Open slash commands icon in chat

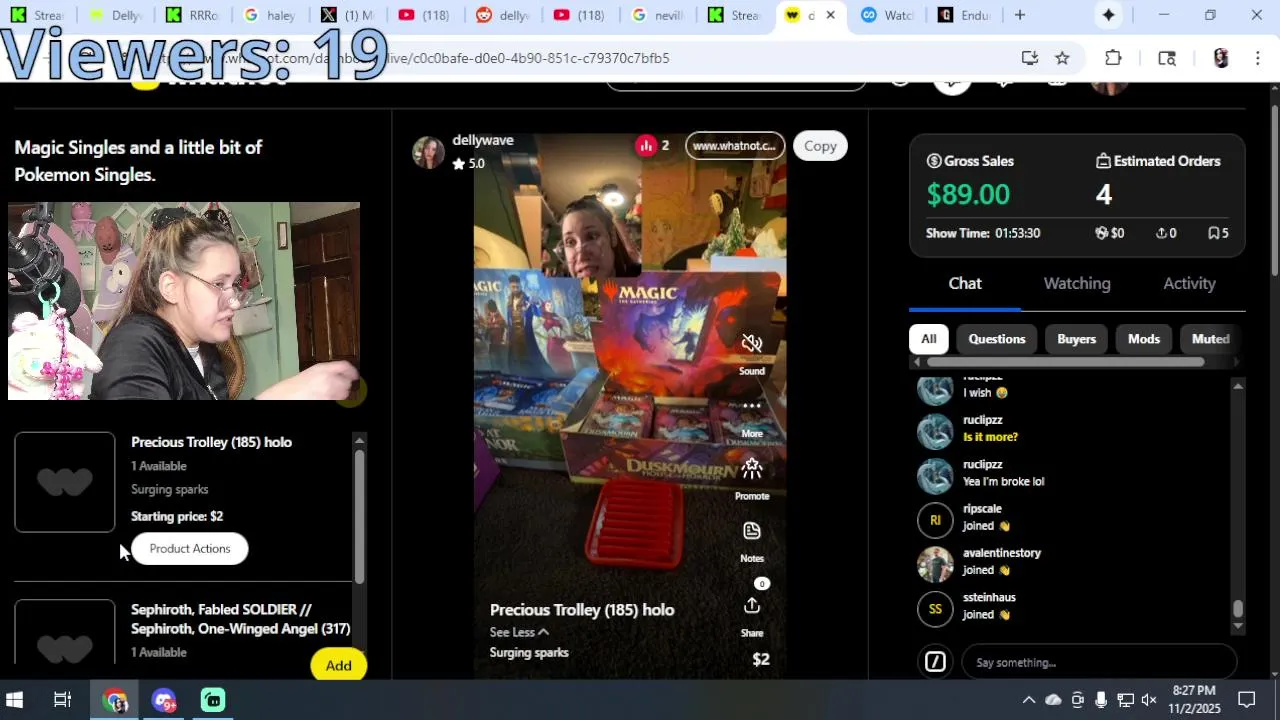[x=935, y=662]
